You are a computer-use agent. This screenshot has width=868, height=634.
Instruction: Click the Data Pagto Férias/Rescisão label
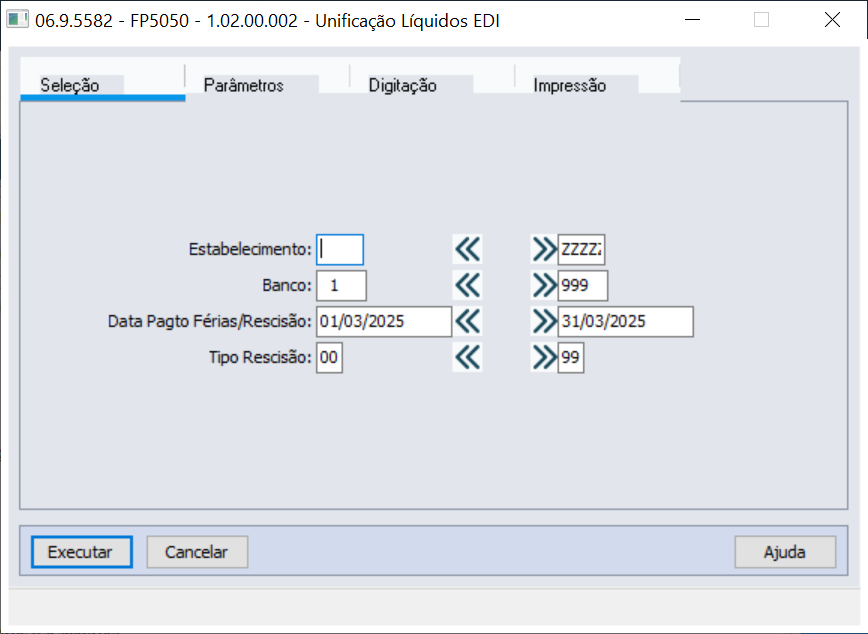[x=210, y=322]
